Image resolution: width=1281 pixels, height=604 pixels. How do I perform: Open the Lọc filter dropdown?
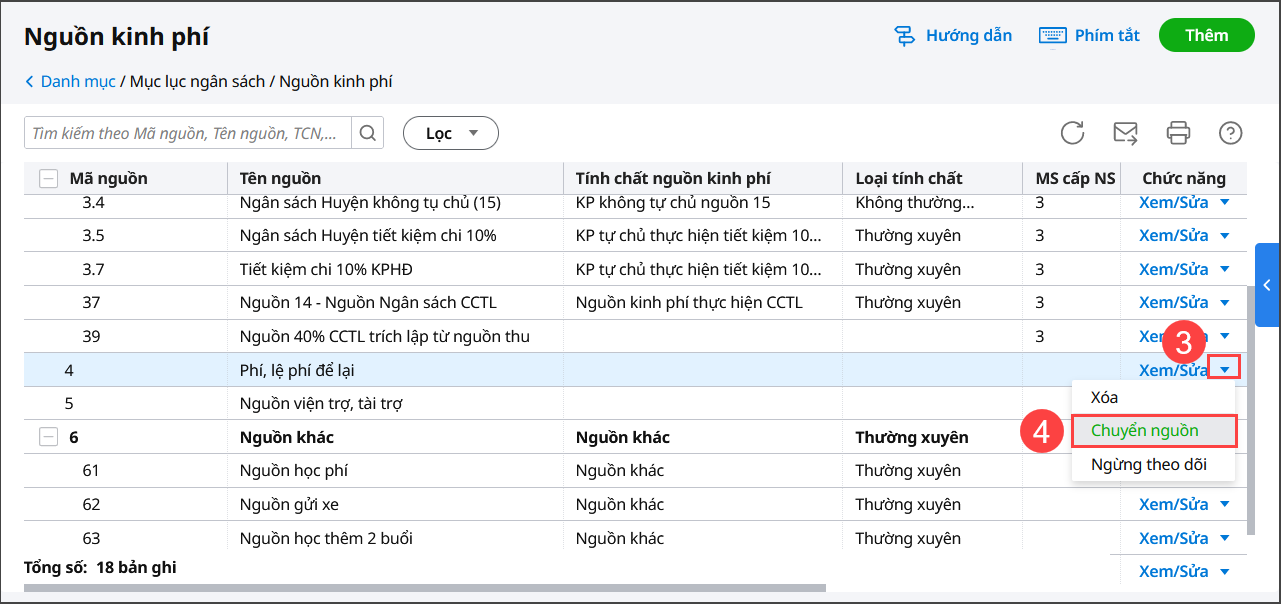point(450,133)
